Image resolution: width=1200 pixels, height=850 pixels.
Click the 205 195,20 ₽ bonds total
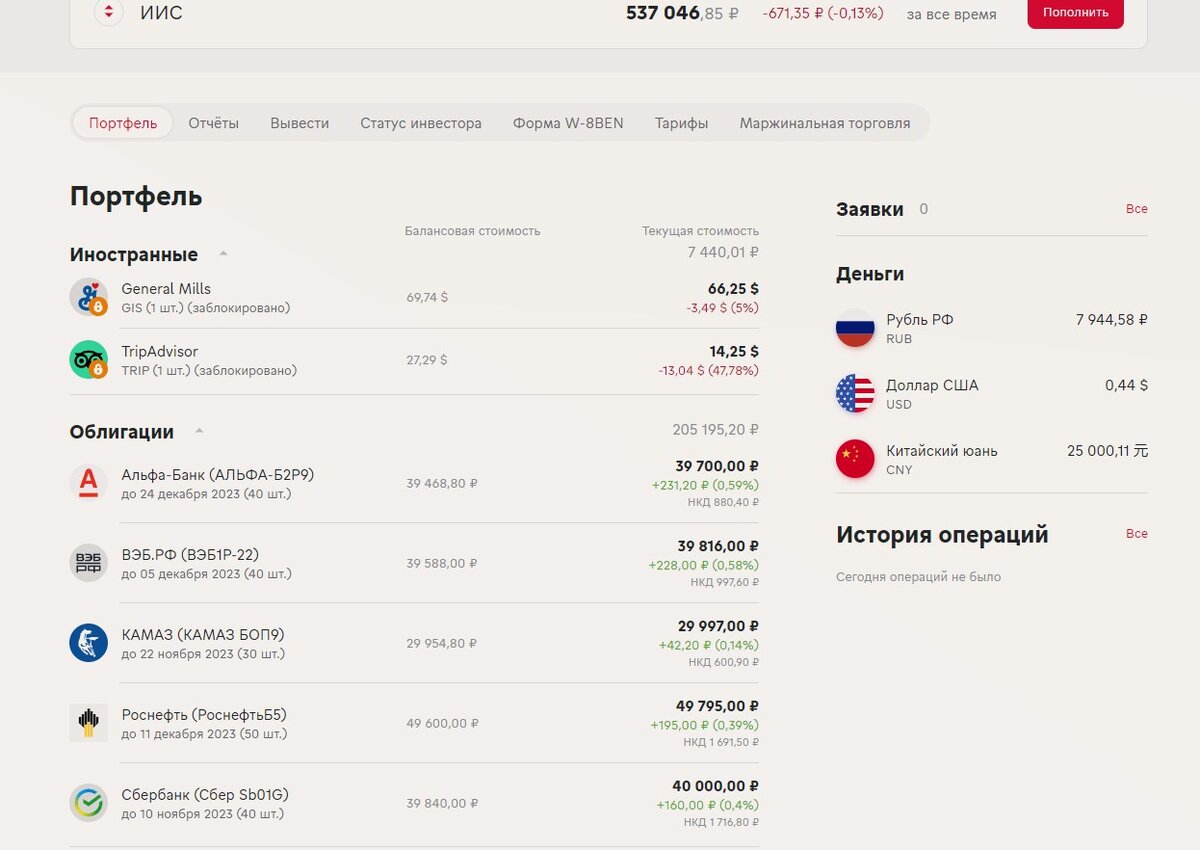pos(716,430)
